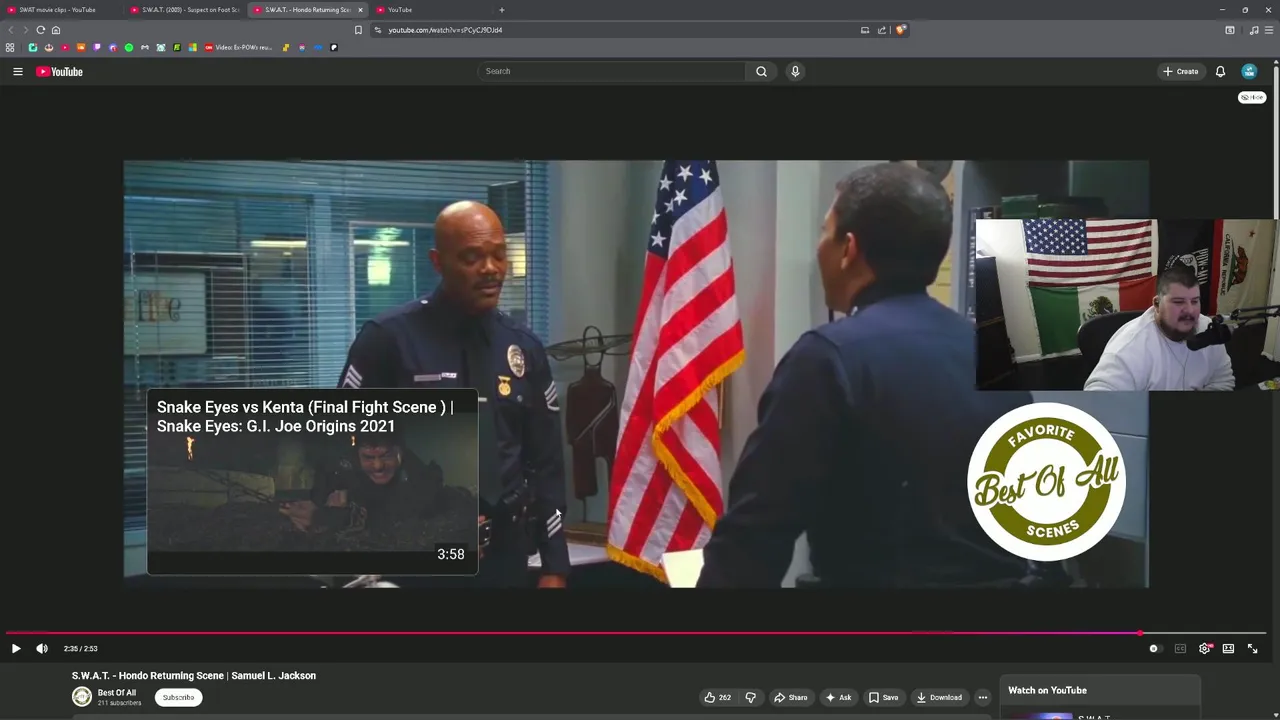Open the Video: Ex-POWs bookmark
The width and height of the screenshot is (1280, 720).
[238, 47]
